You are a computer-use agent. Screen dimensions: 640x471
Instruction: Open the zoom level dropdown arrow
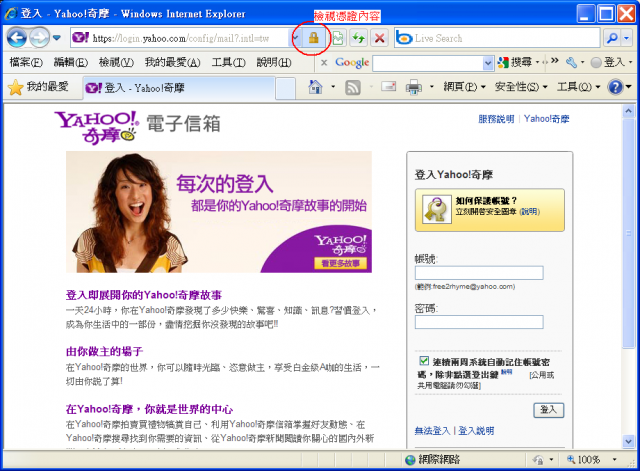point(614,460)
